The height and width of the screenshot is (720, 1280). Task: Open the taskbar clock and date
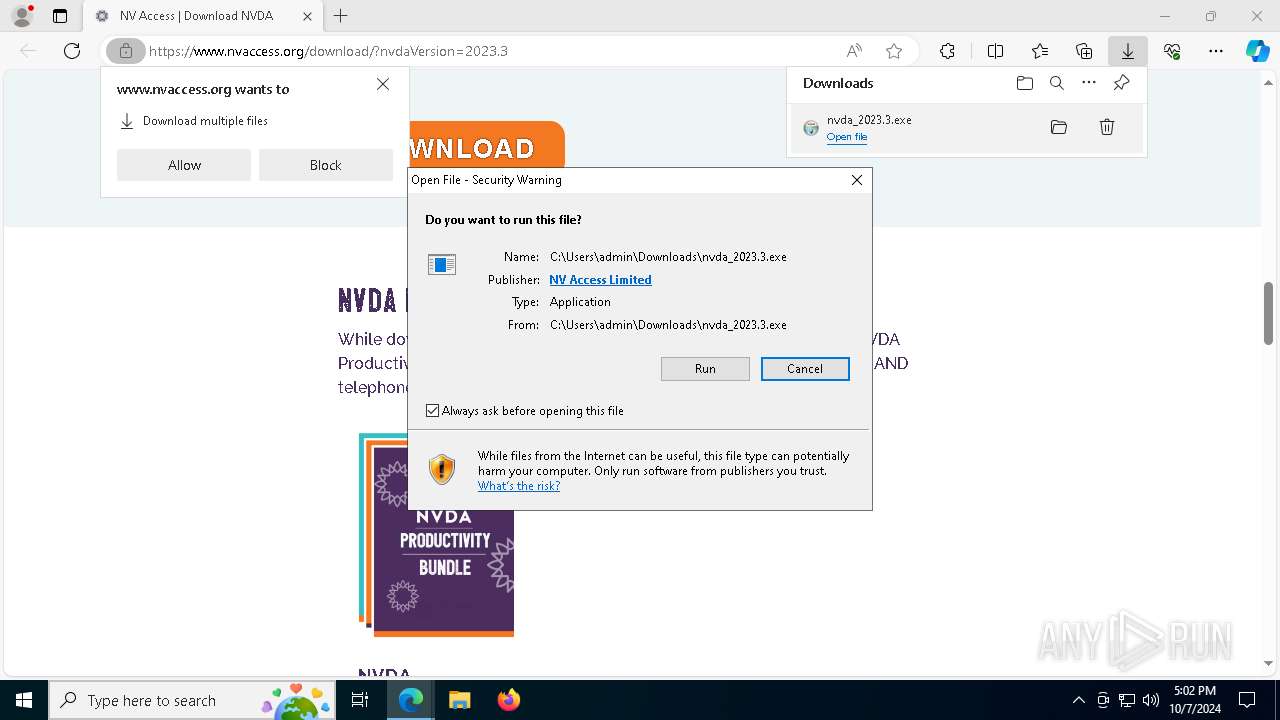[1195, 700]
